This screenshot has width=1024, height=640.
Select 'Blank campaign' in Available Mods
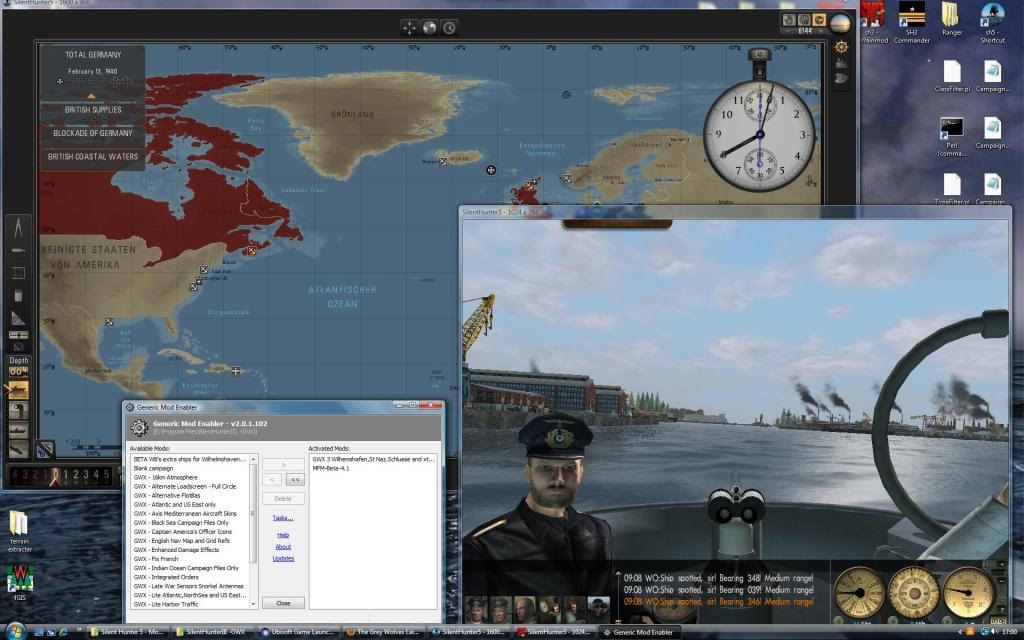coord(153,468)
